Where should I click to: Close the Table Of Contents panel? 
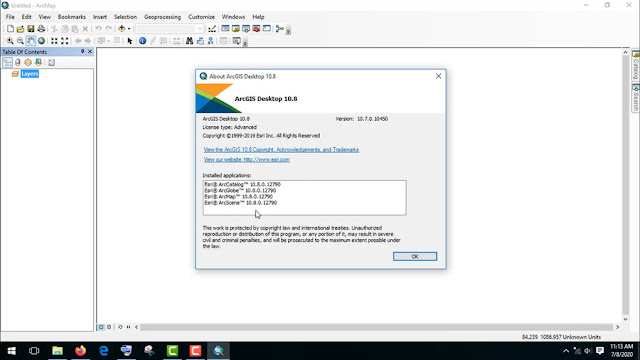(90, 51)
